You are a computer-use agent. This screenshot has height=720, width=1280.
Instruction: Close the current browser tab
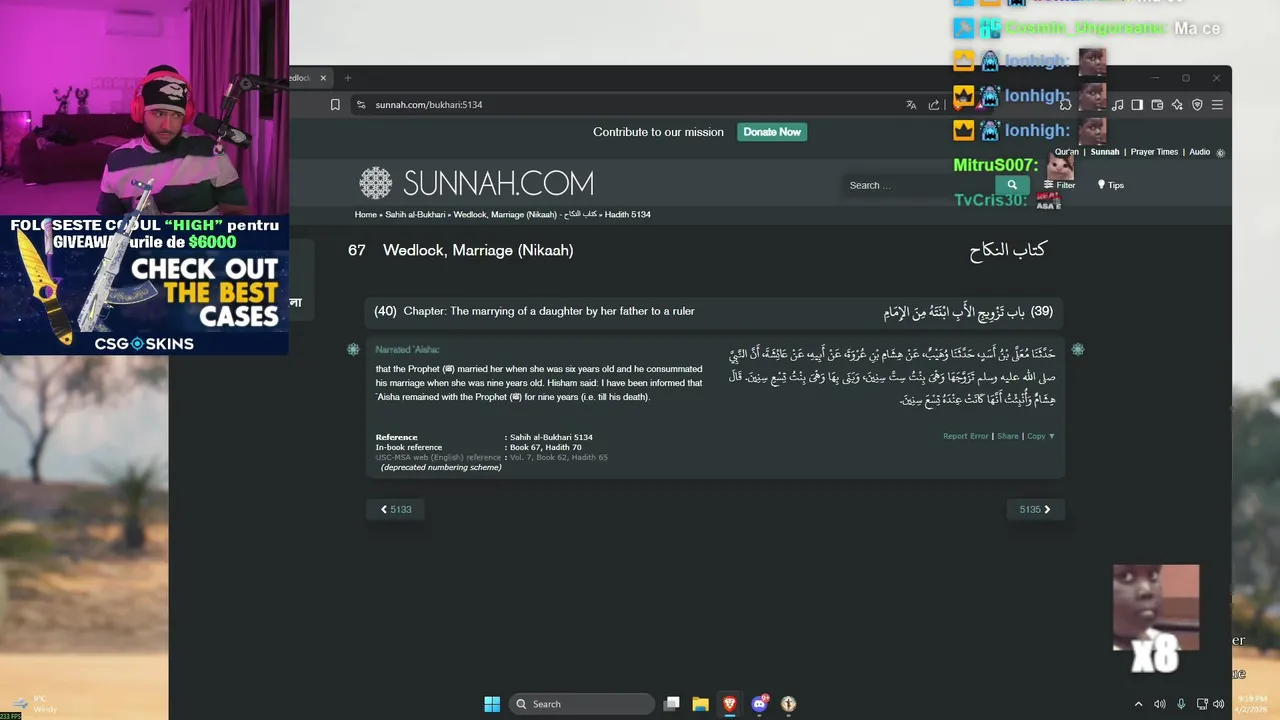coord(323,78)
